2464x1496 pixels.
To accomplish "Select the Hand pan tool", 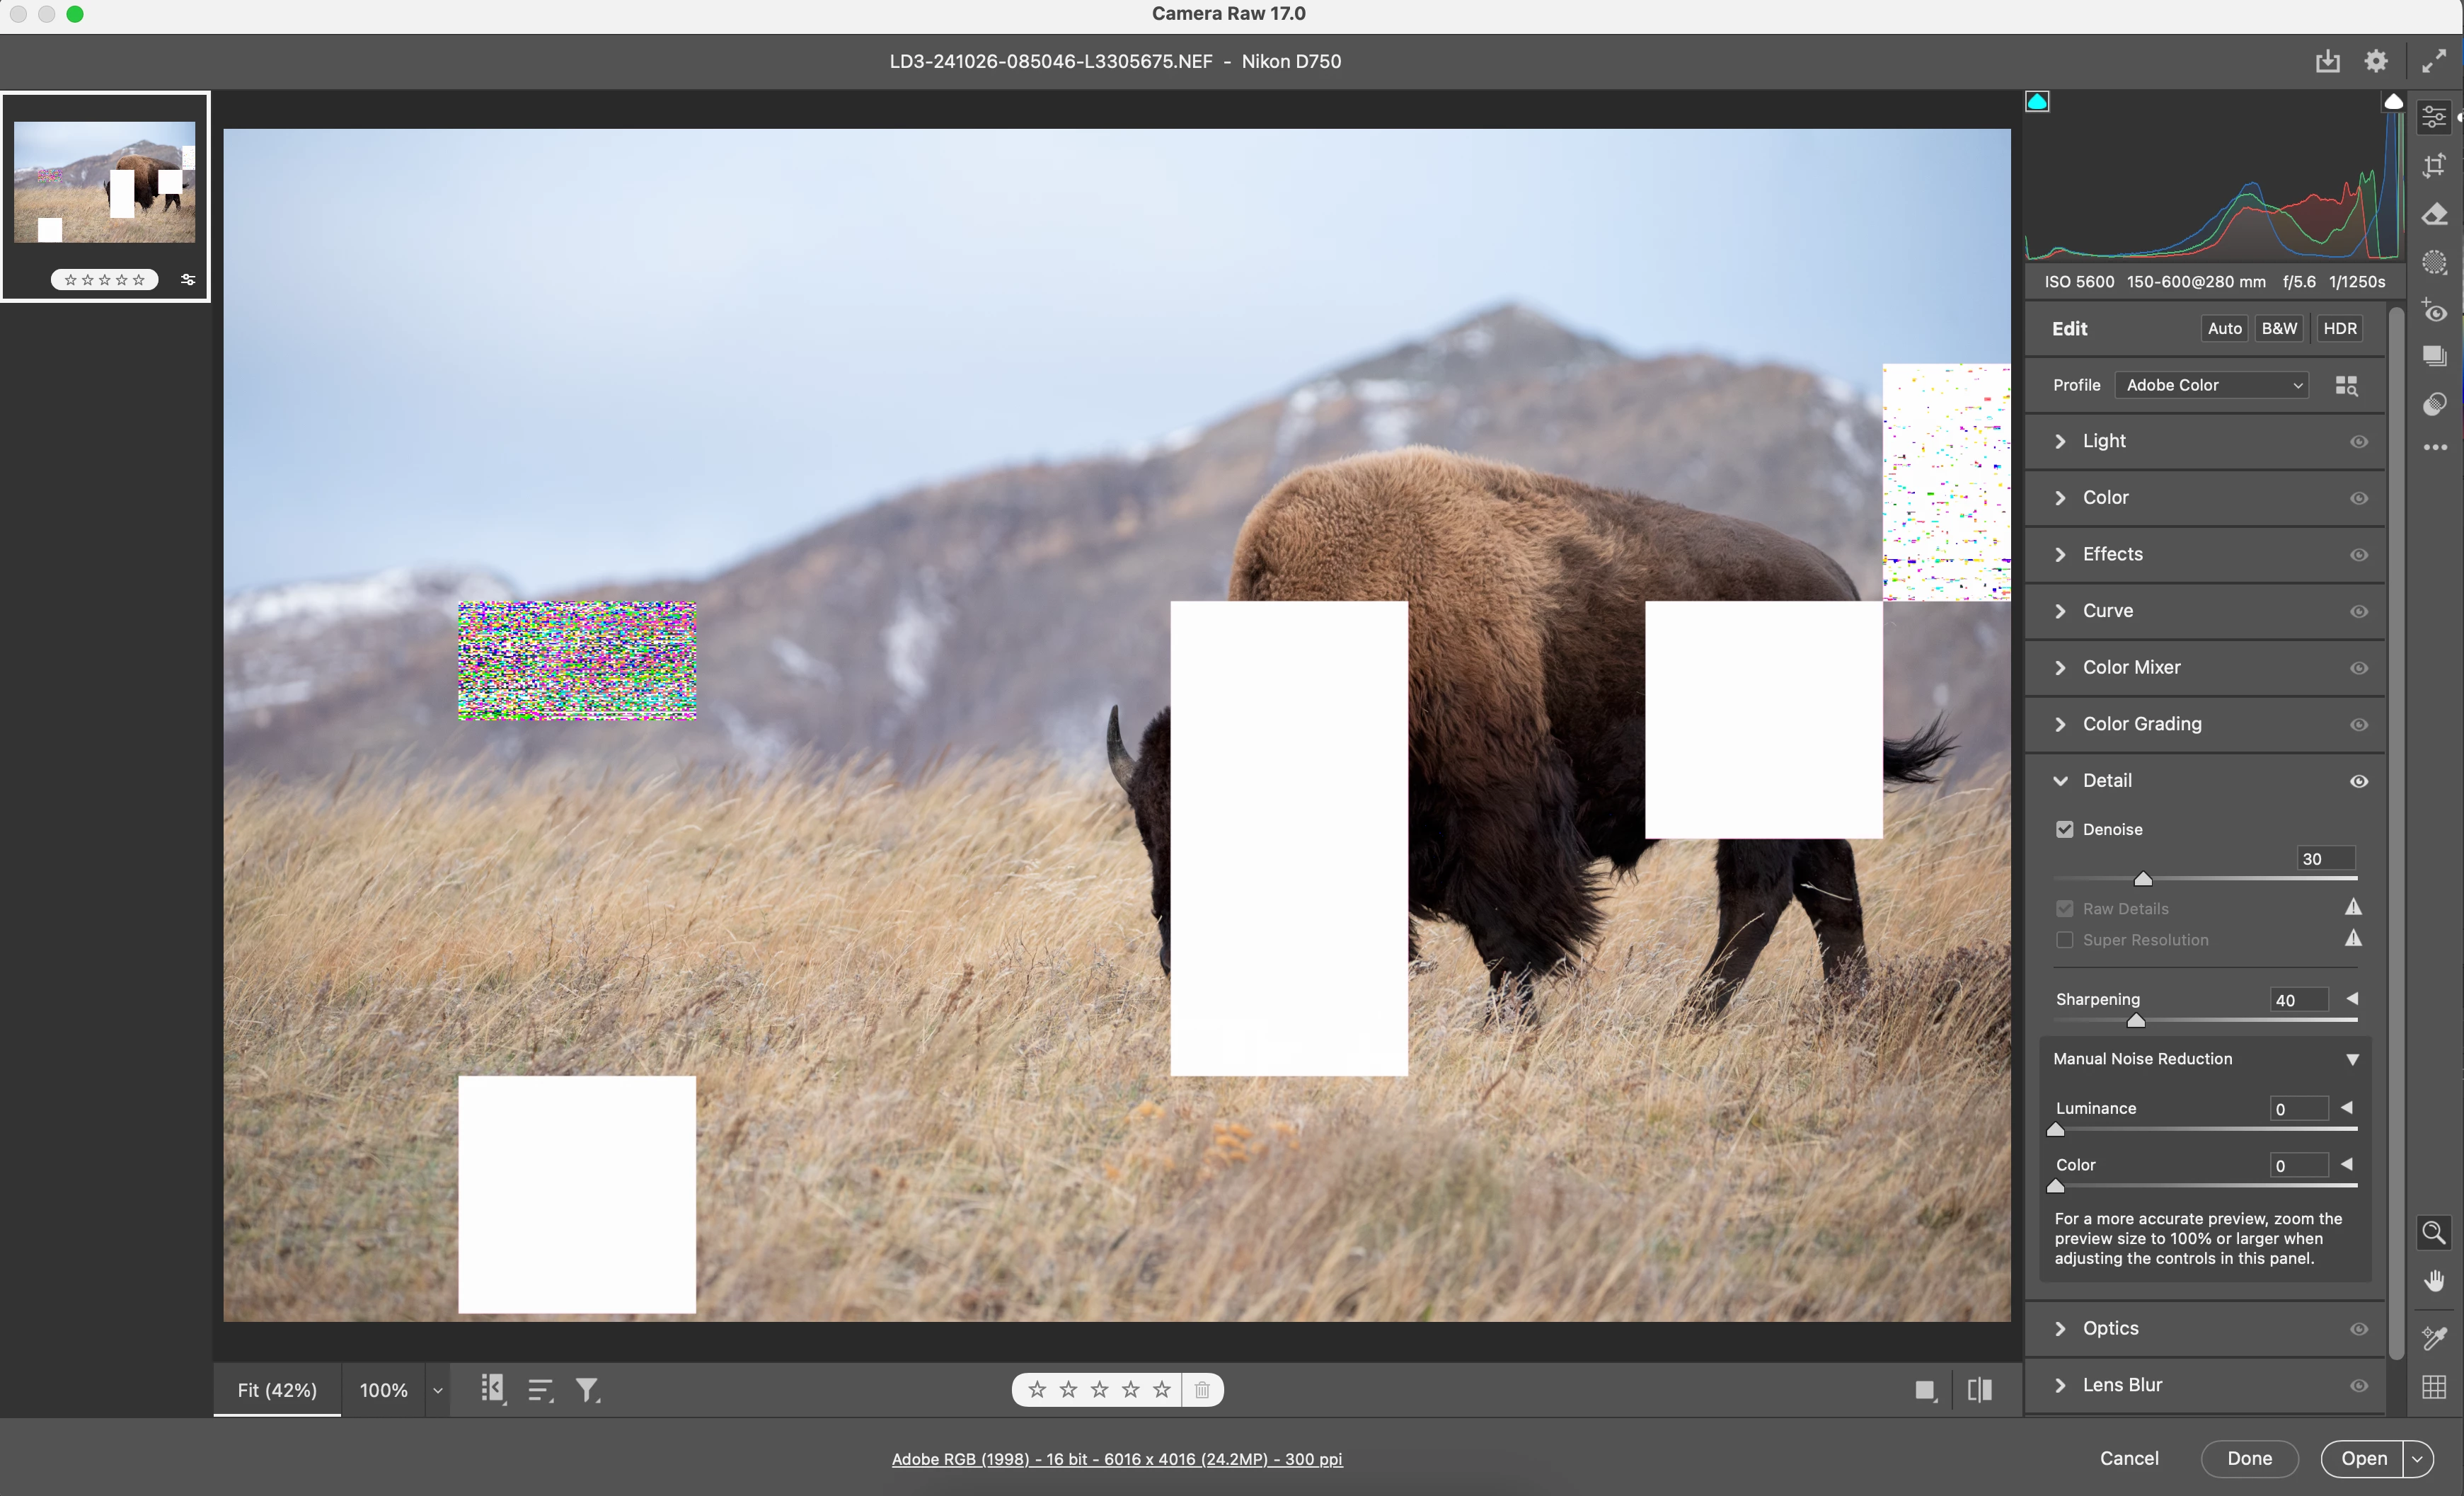I will (x=2434, y=1281).
